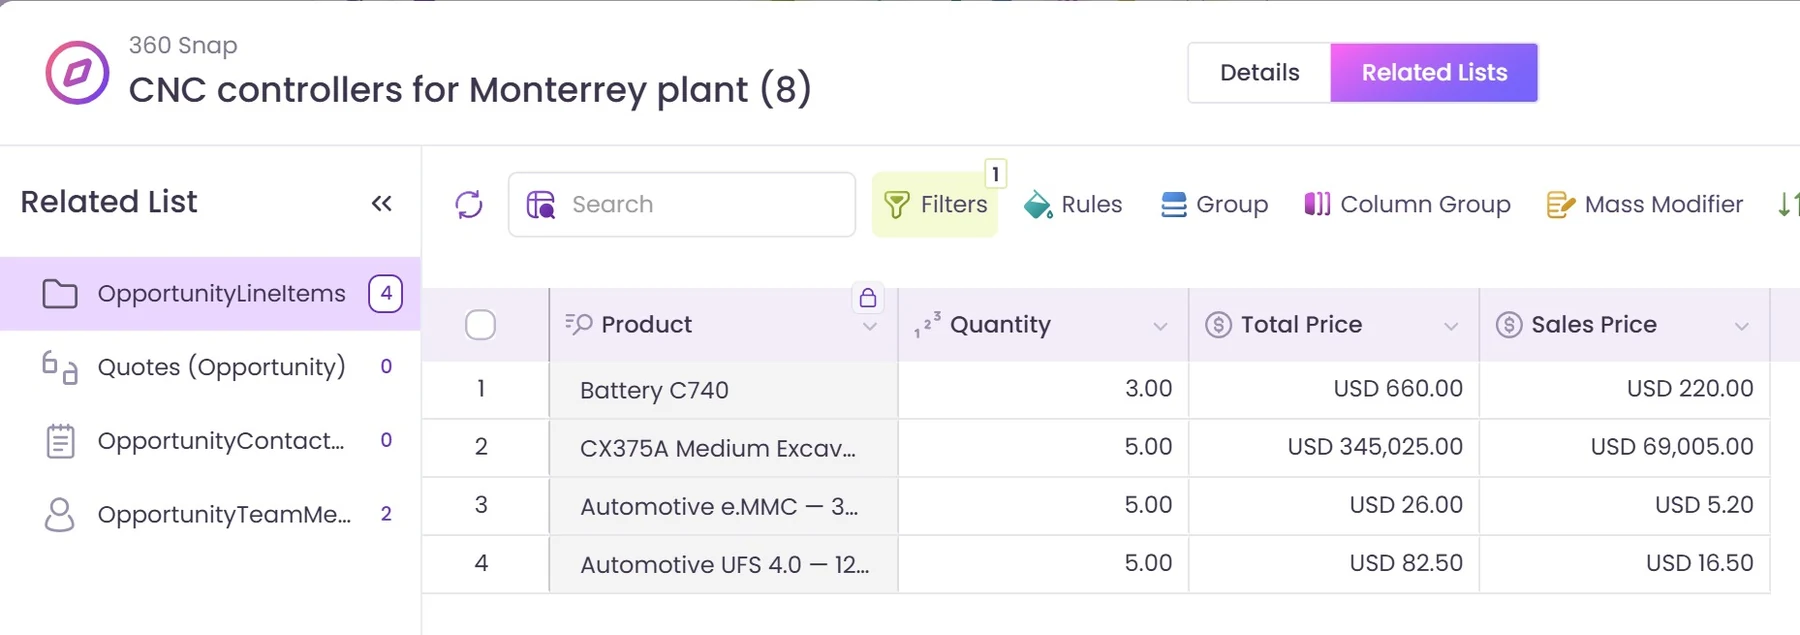Click the filter count badge showing 1
Screen dimensions: 1800x635
(995, 174)
